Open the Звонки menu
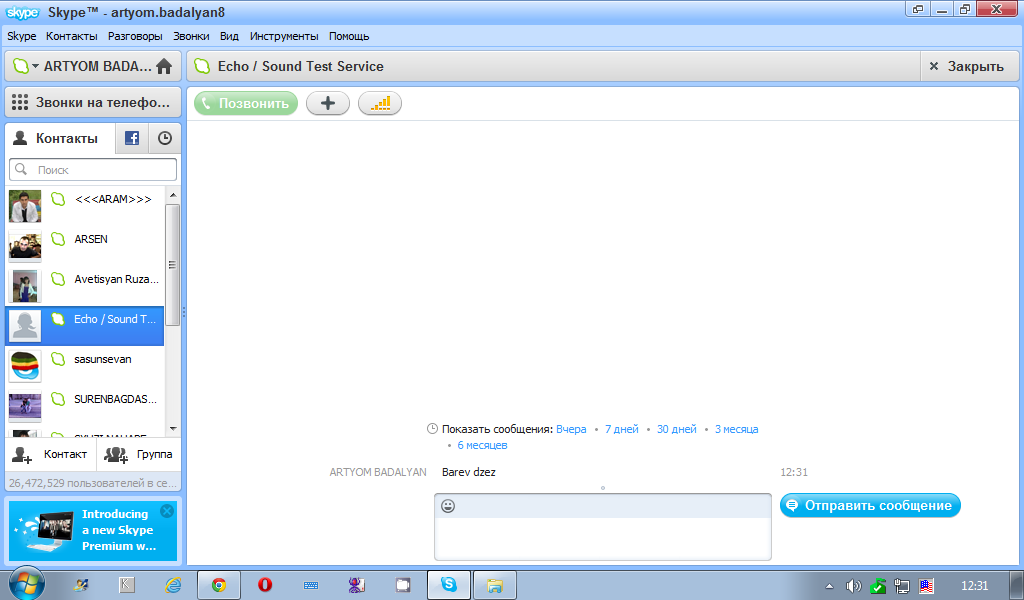Viewport: 1024px width, 600px height. tap(191, 36)
